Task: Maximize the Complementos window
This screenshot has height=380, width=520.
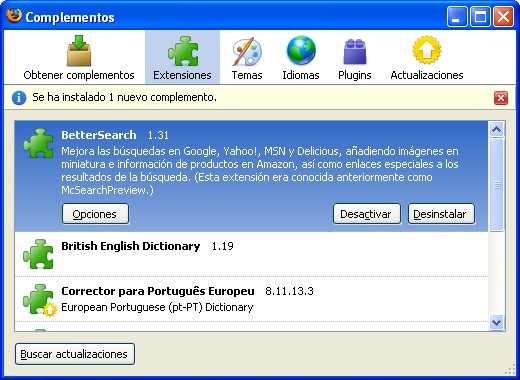Action: click(x=480, y=17)
